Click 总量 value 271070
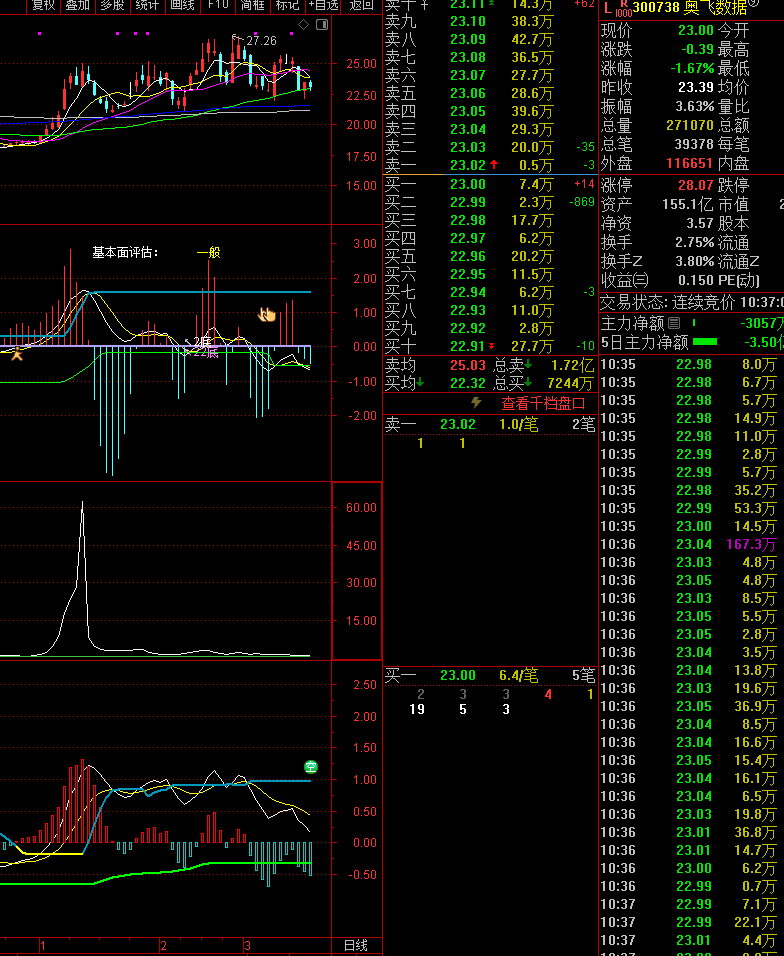This screenshot has width=784, height=956. click(x=690, y=125)
